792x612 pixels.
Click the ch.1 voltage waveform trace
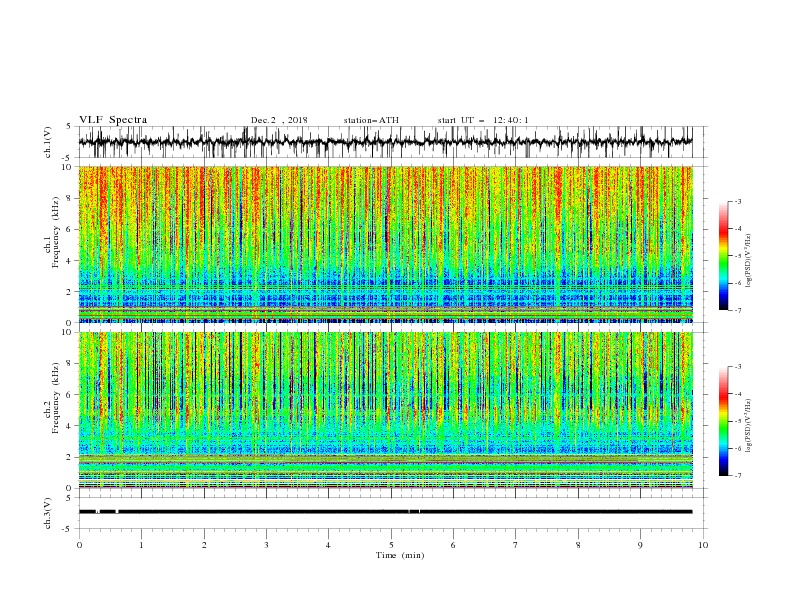[x=385, y=142]
